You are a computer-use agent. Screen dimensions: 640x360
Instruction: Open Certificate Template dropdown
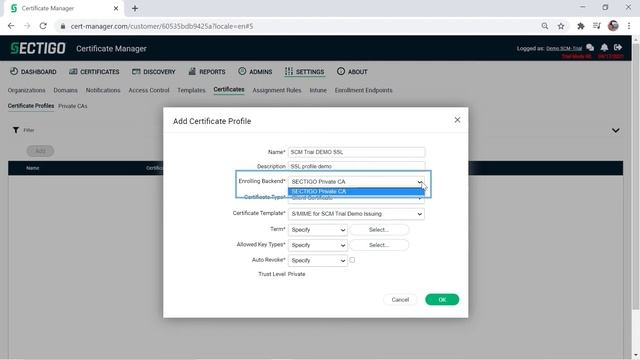356,214
